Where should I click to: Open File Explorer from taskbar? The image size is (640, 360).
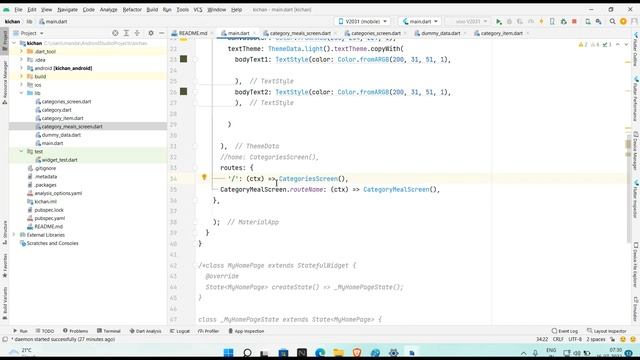[x=338, y=353]
